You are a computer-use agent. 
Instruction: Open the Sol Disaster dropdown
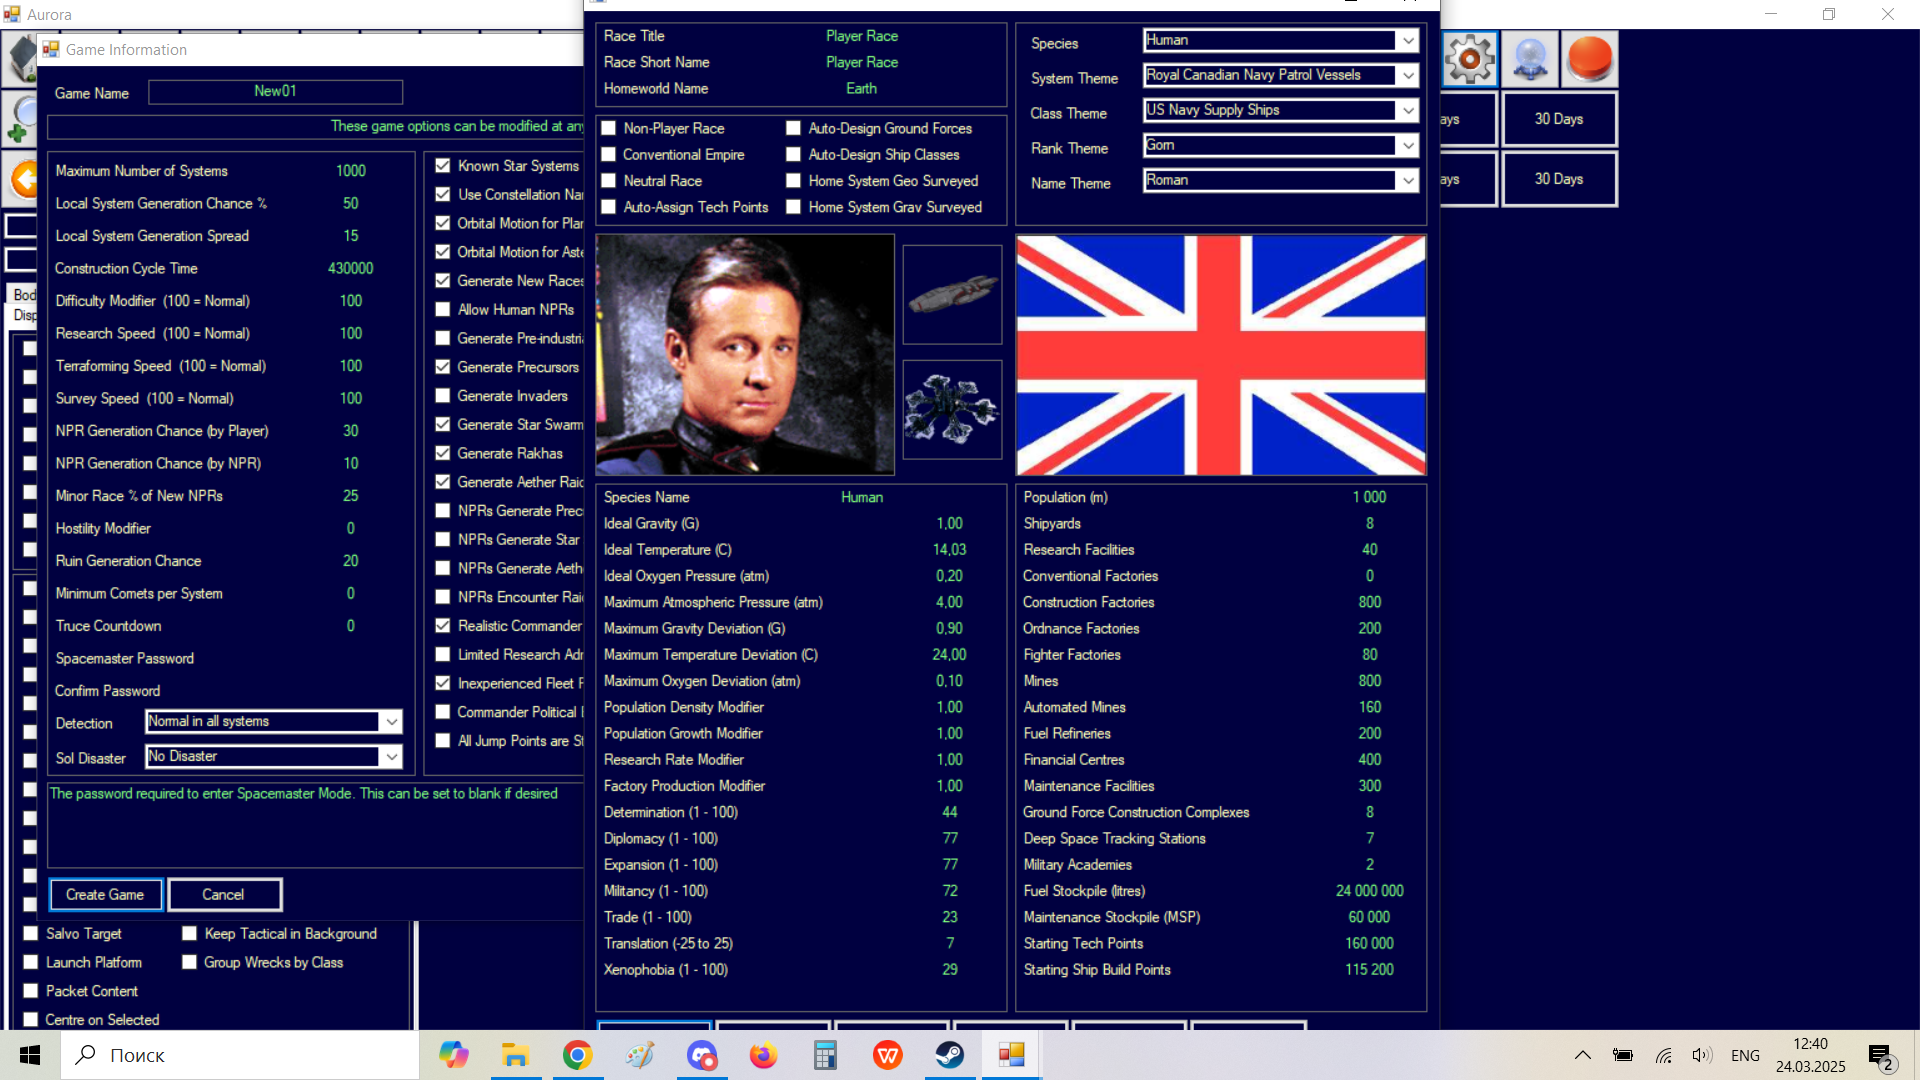(391, 757)
